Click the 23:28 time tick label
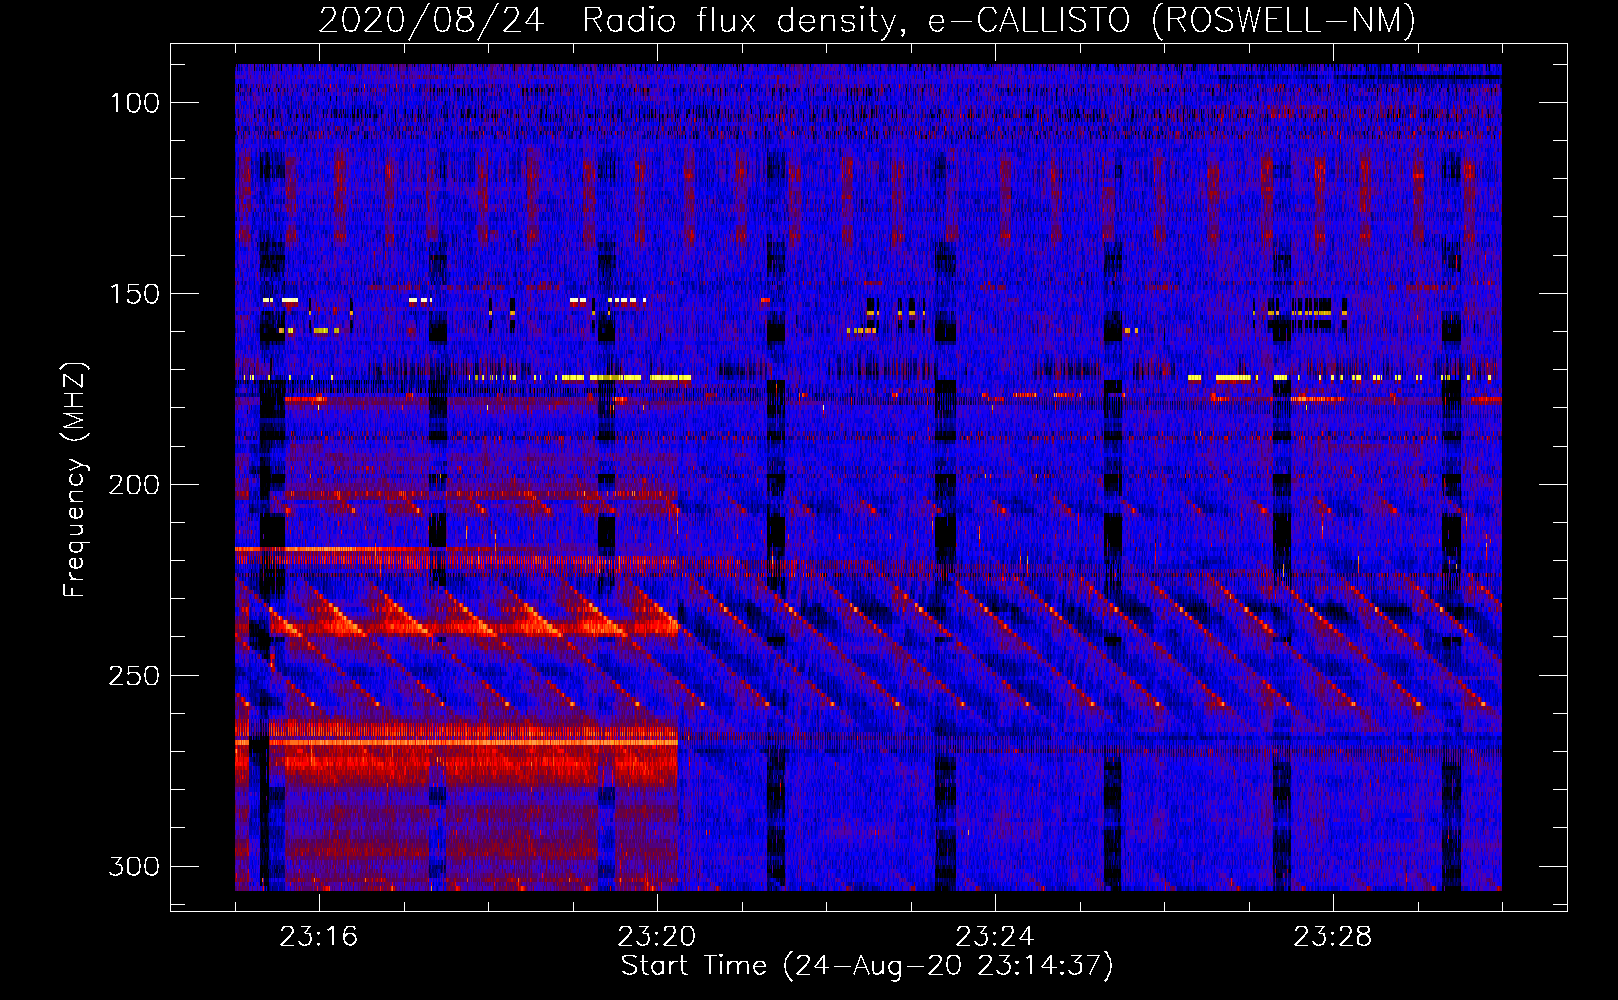Image resolution: width=1618 pixels, height=1000 pixels. tap(1333, 937)
